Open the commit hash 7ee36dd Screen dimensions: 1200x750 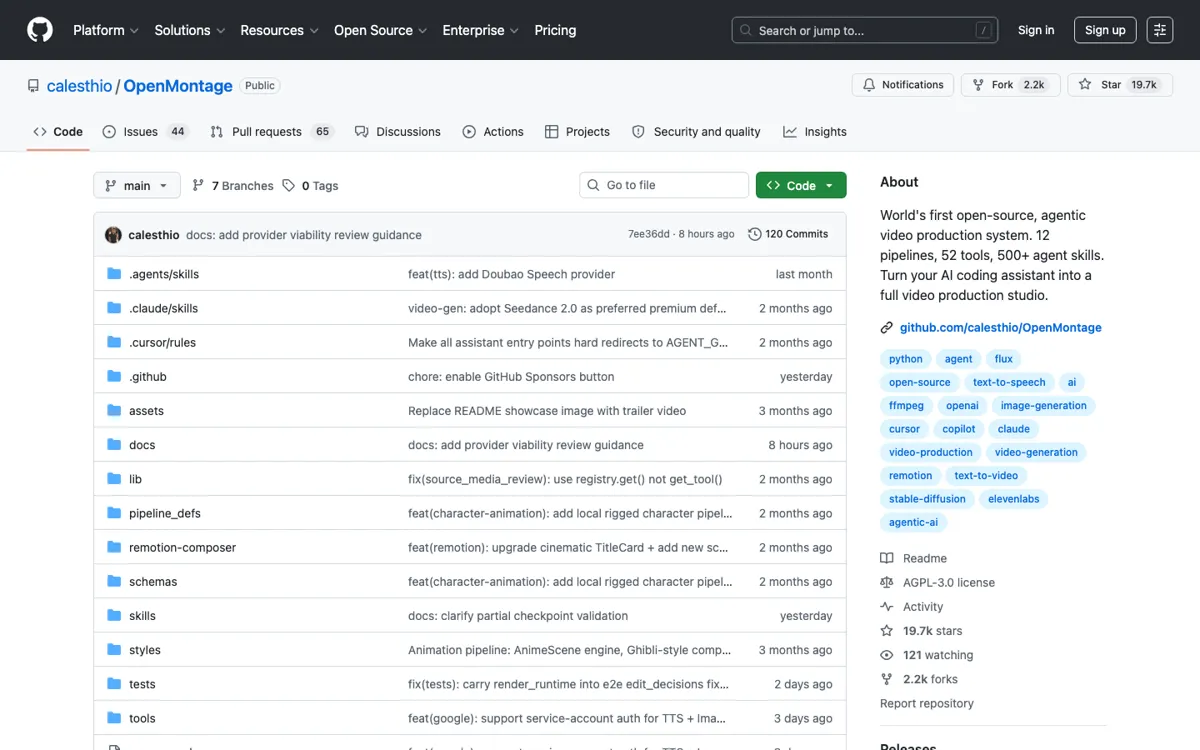pos(649,234)
